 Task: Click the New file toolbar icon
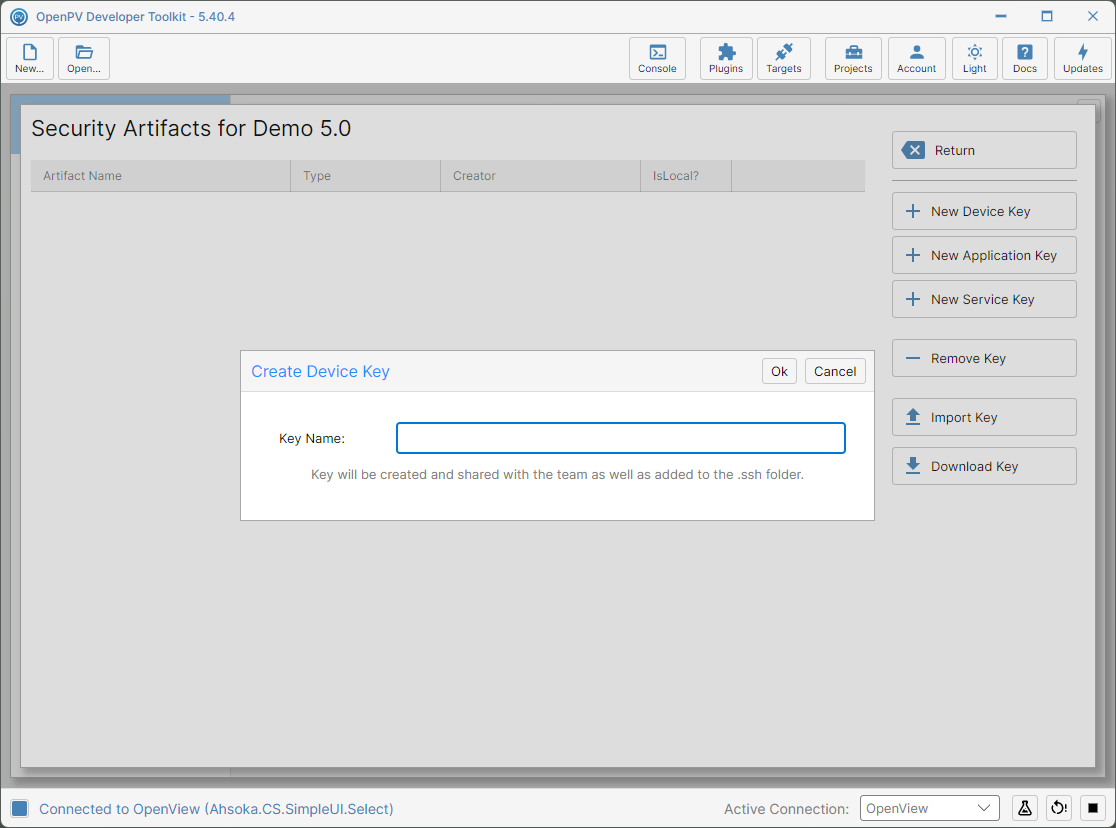(30, 58)
